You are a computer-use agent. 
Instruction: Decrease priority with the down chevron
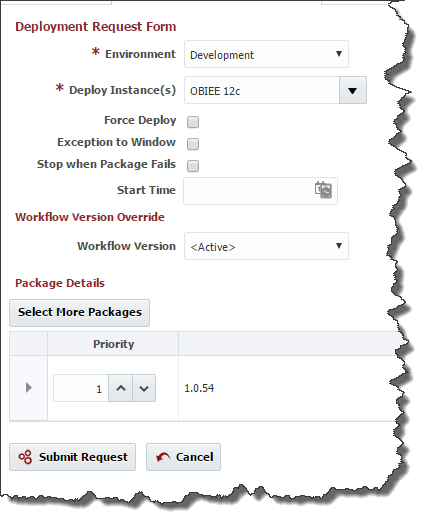[x=144, y=388]
